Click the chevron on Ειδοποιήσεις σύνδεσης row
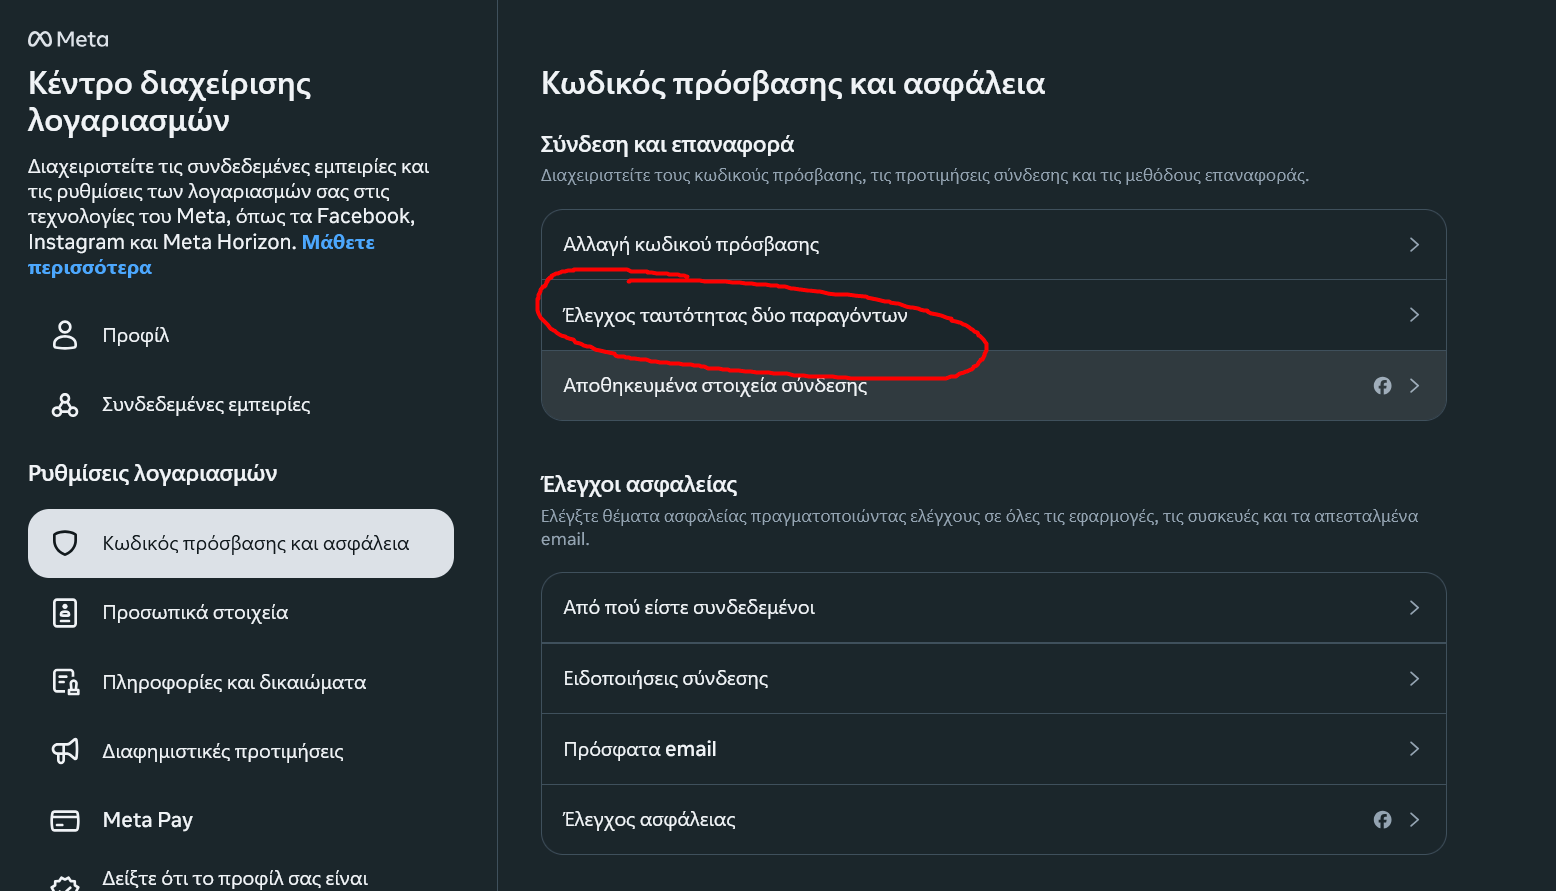 (1414, 678)
